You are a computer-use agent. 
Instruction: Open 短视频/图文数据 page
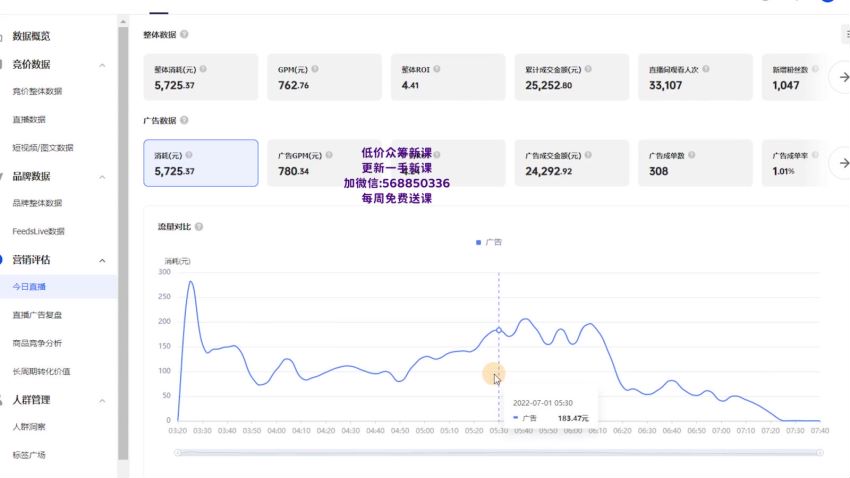[42, 148]
